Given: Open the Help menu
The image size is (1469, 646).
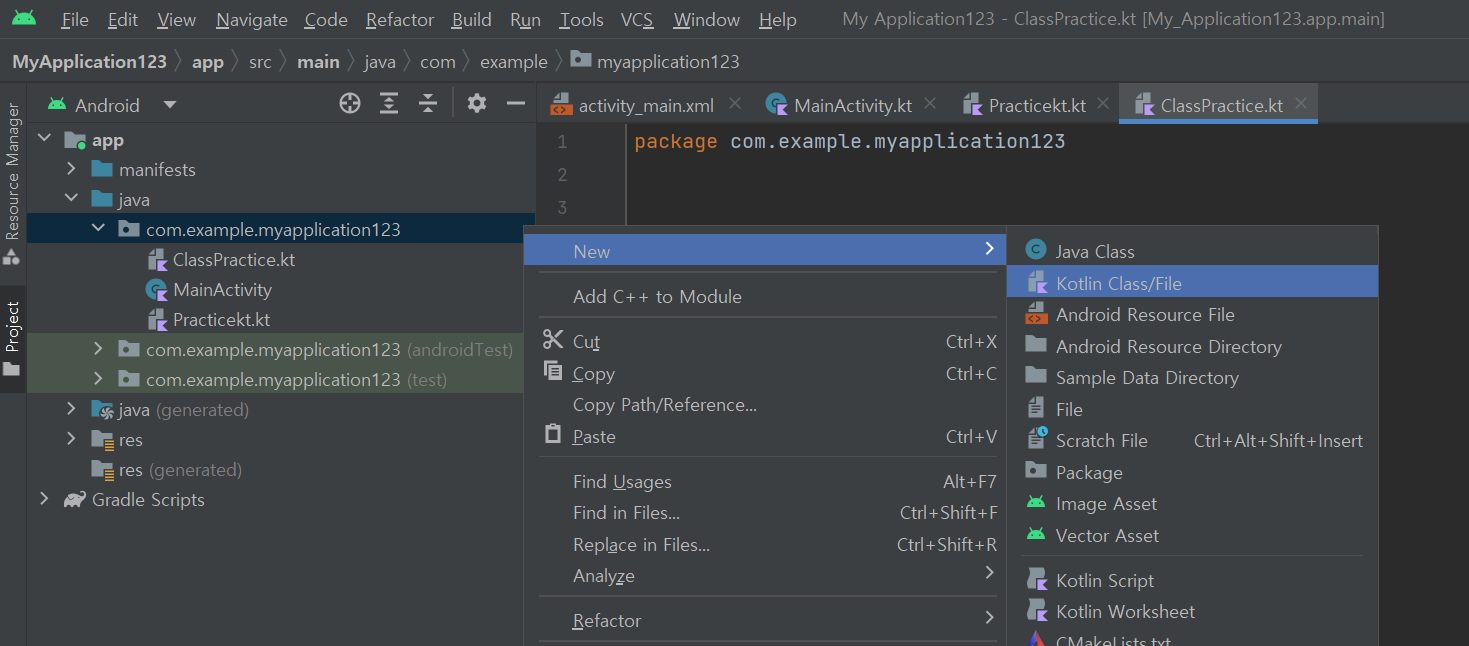Looking at the screenshot, I should point(778,20).
